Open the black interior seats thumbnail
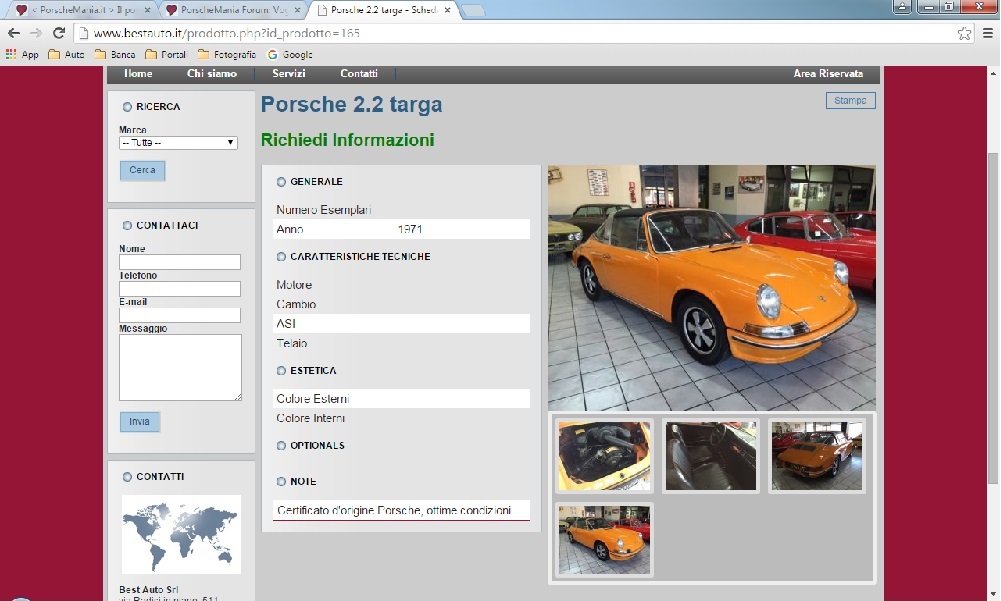 click(x=711, y=455)
